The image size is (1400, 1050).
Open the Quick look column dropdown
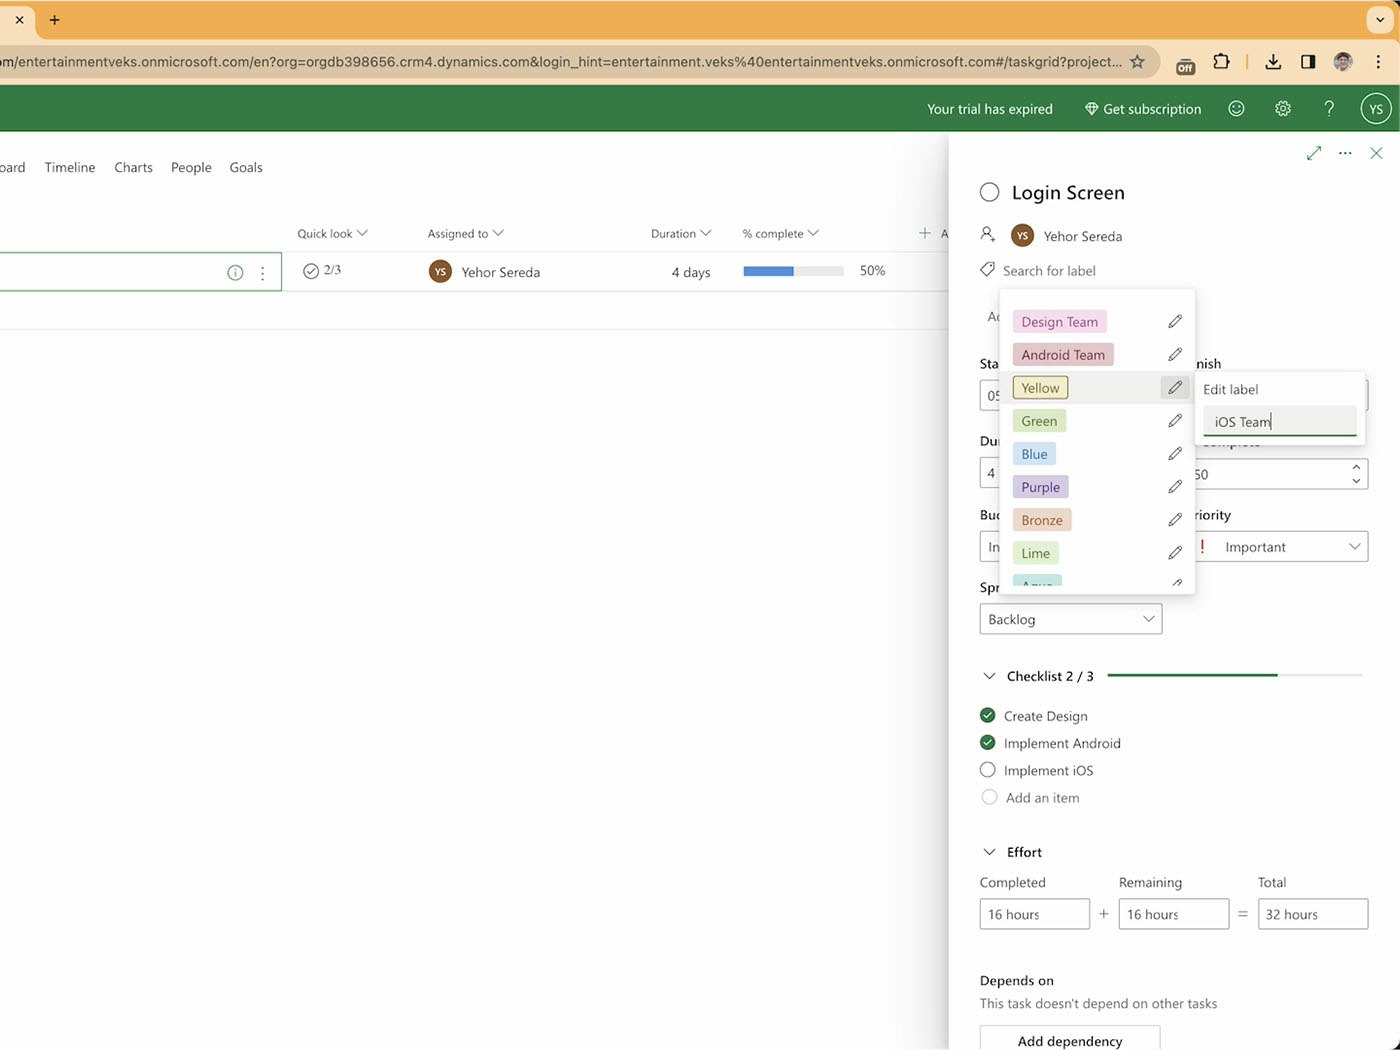(333, 233)
